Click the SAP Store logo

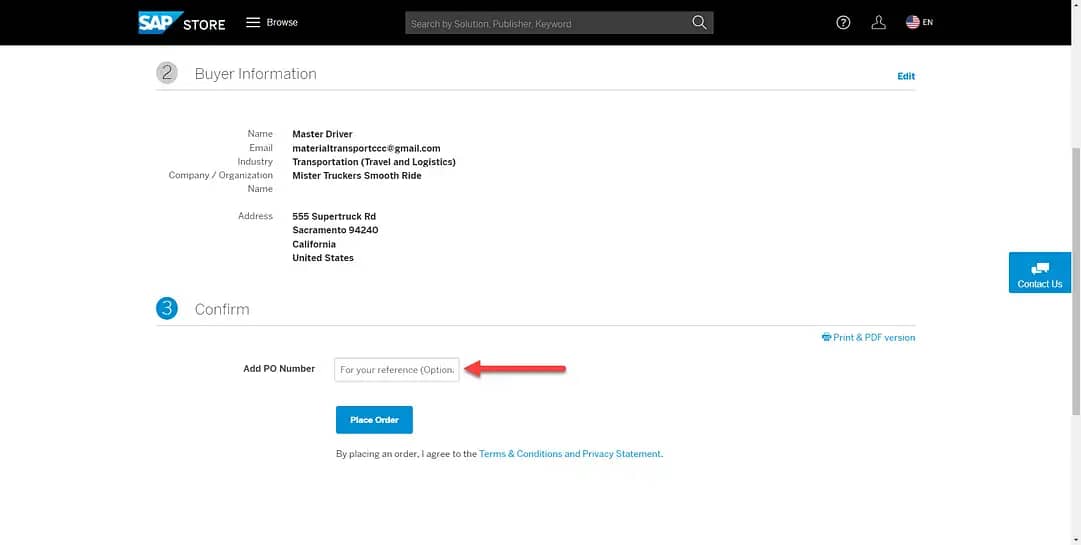coord(182,23)
